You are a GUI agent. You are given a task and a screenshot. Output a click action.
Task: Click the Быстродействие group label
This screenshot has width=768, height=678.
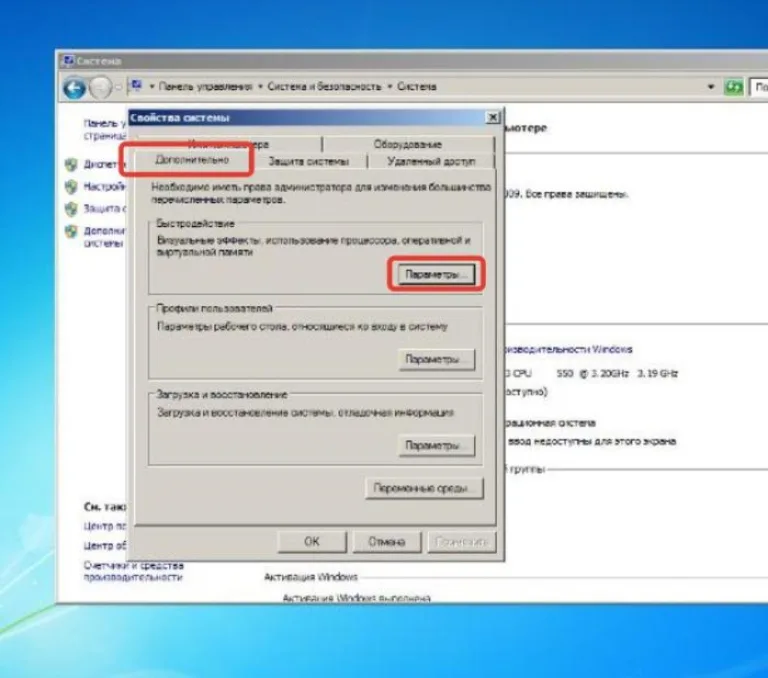coord(195,223)
